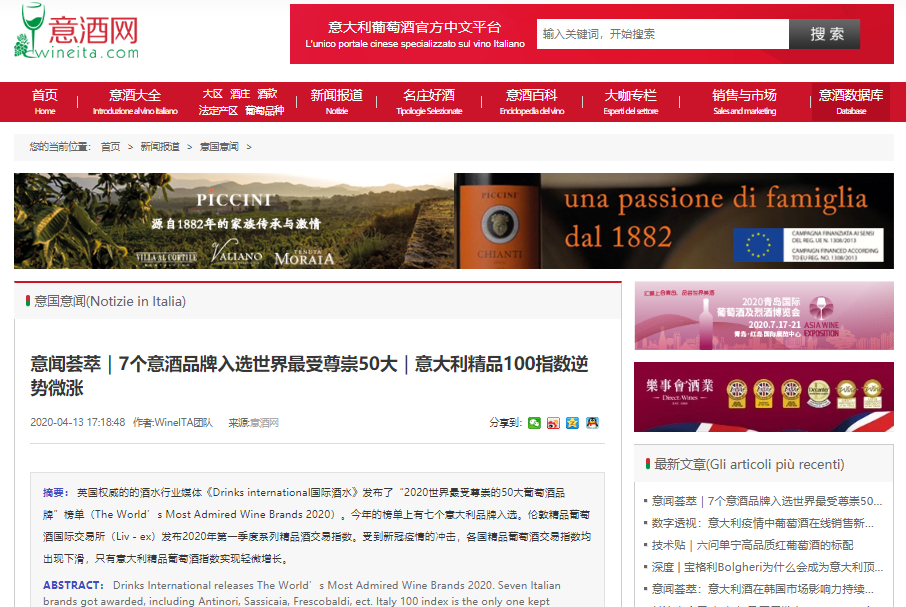
Task: Go to 酒庄 in the navigation bar
Action: (x=240, y=94)
